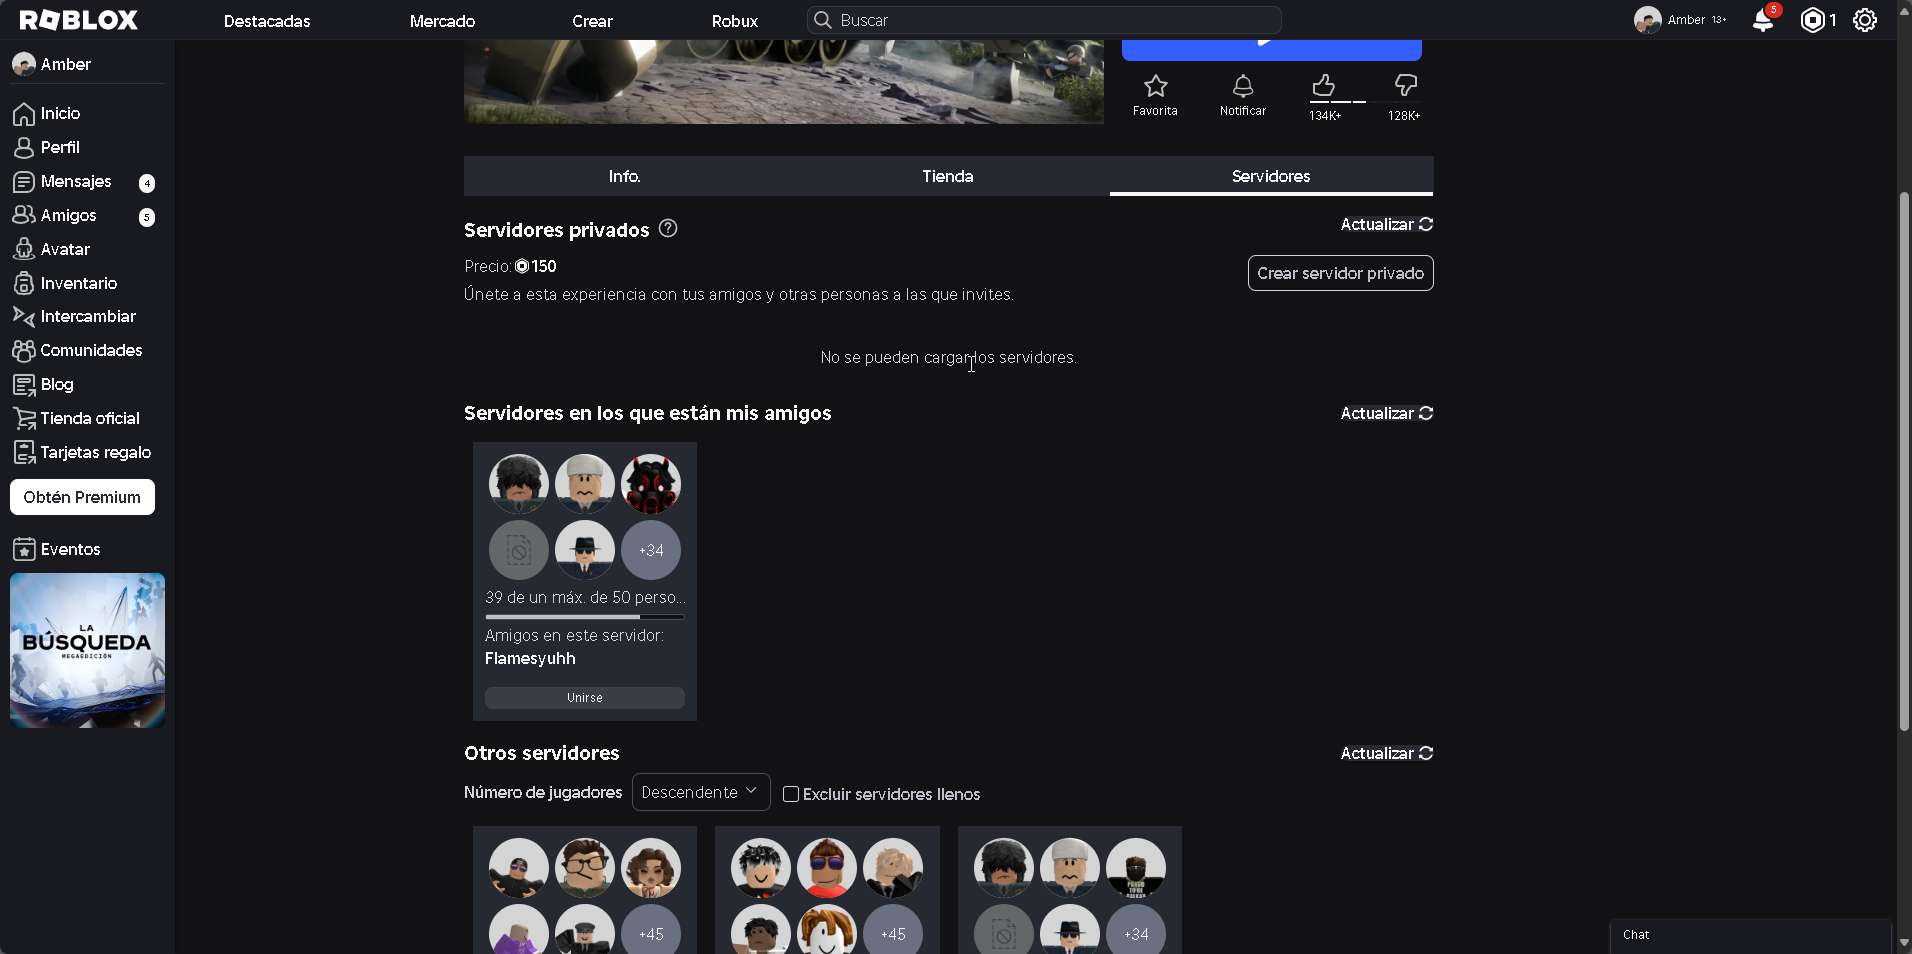Viewport: 1912px width, 954px height.
Task: Expand the Chat panel
Action: (1750, 935)
